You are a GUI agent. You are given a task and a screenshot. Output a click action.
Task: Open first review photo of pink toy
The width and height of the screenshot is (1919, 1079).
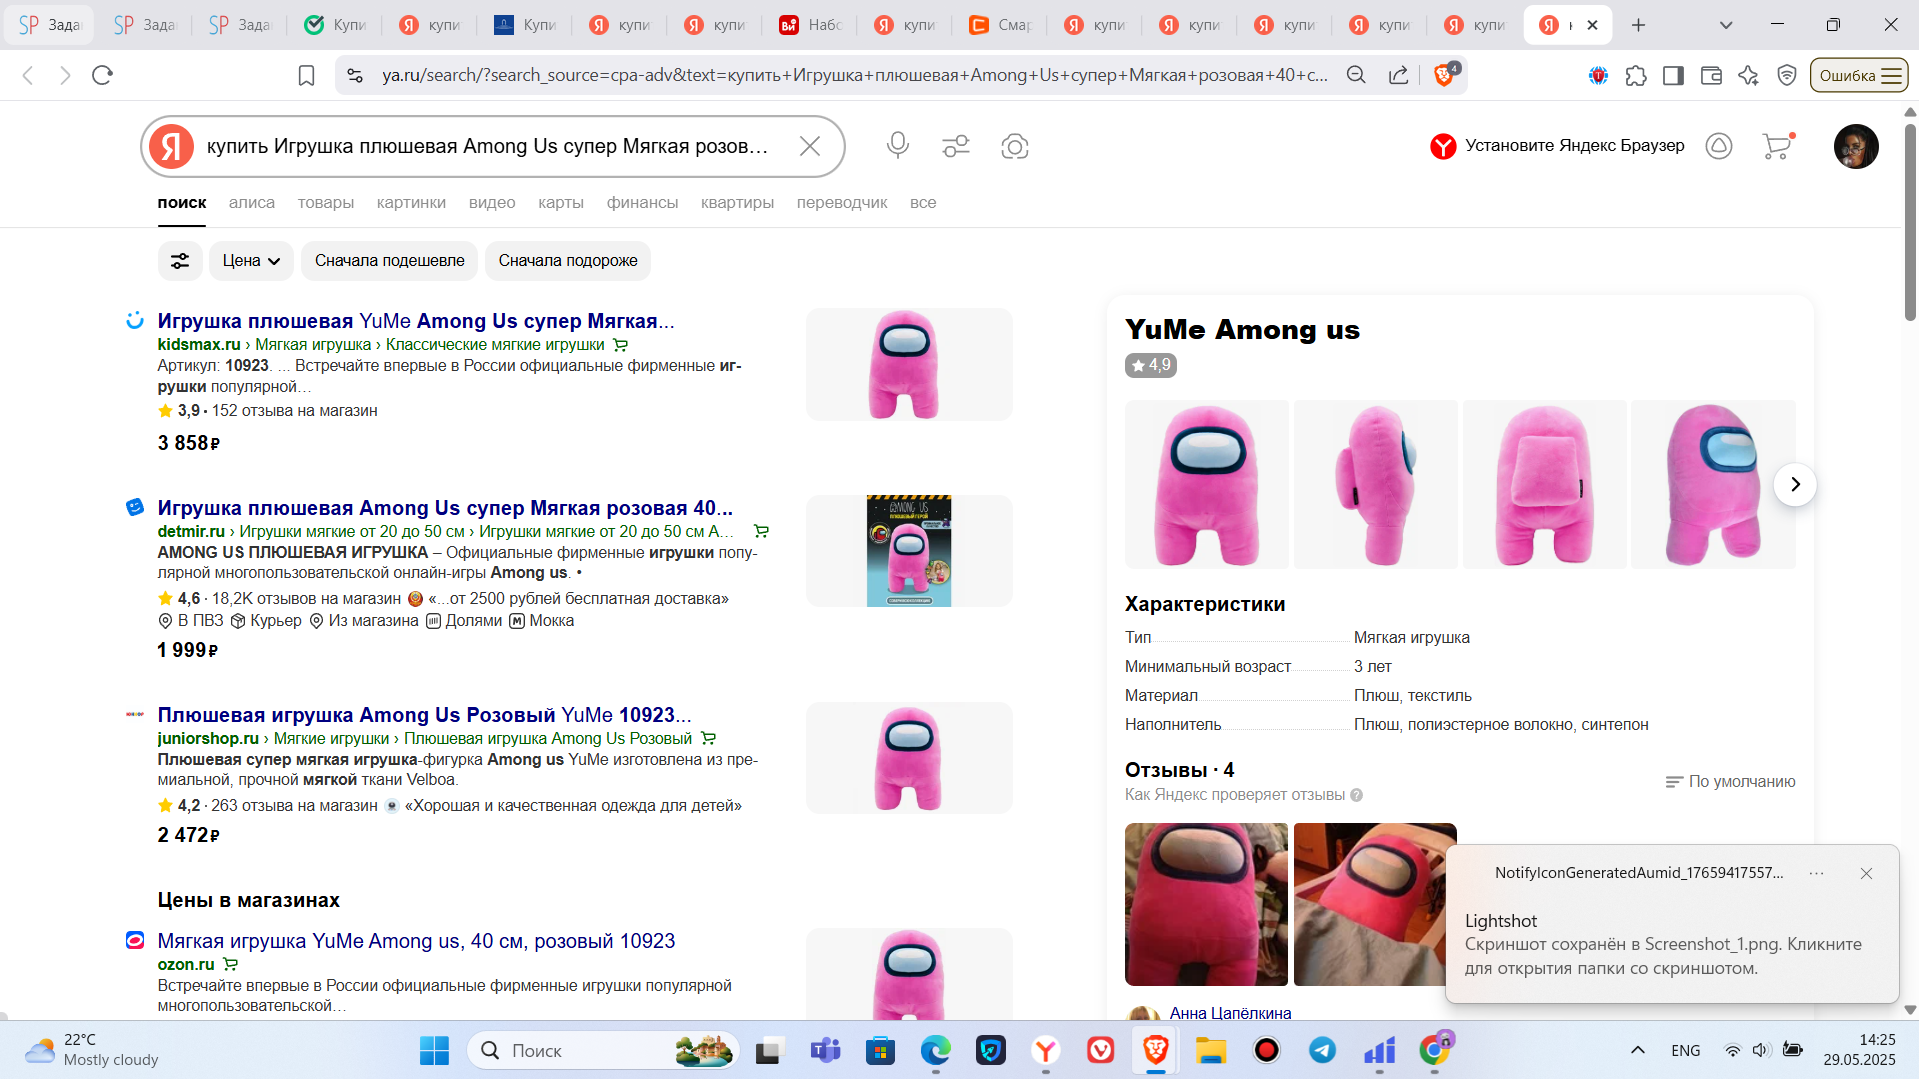tap(1206, 904)
